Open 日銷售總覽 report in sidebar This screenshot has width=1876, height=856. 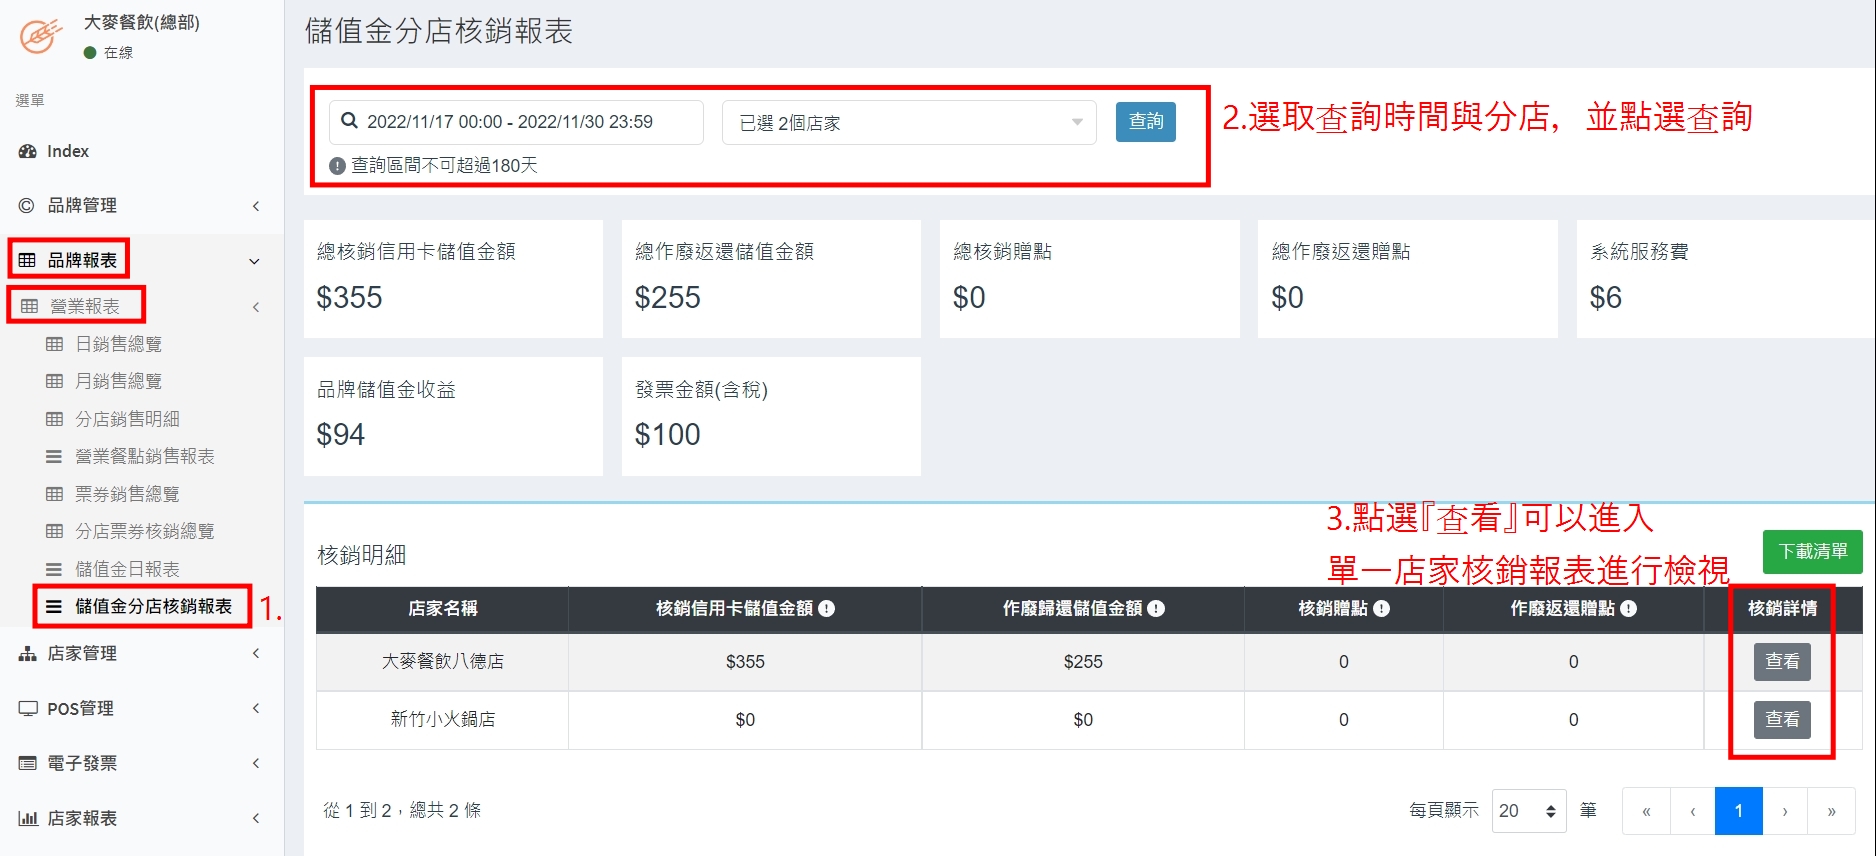118,344
